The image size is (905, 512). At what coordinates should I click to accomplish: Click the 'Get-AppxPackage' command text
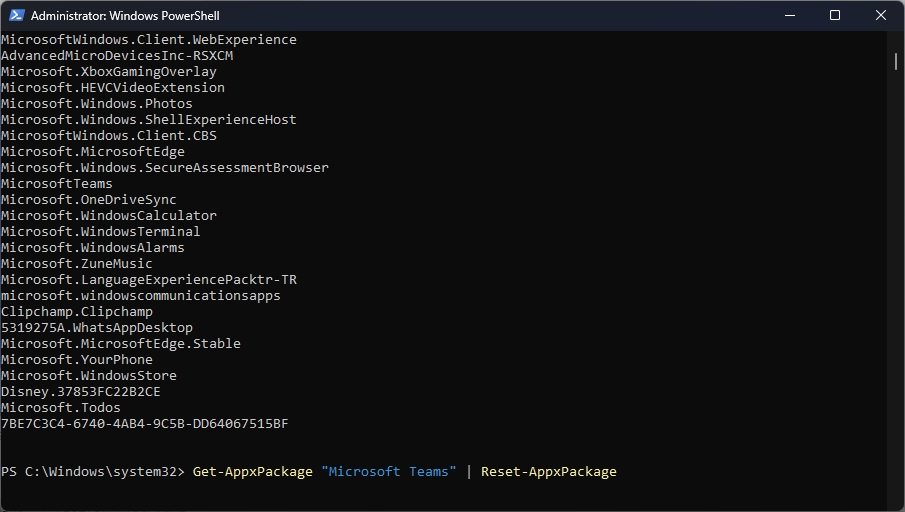coord(253,472)
